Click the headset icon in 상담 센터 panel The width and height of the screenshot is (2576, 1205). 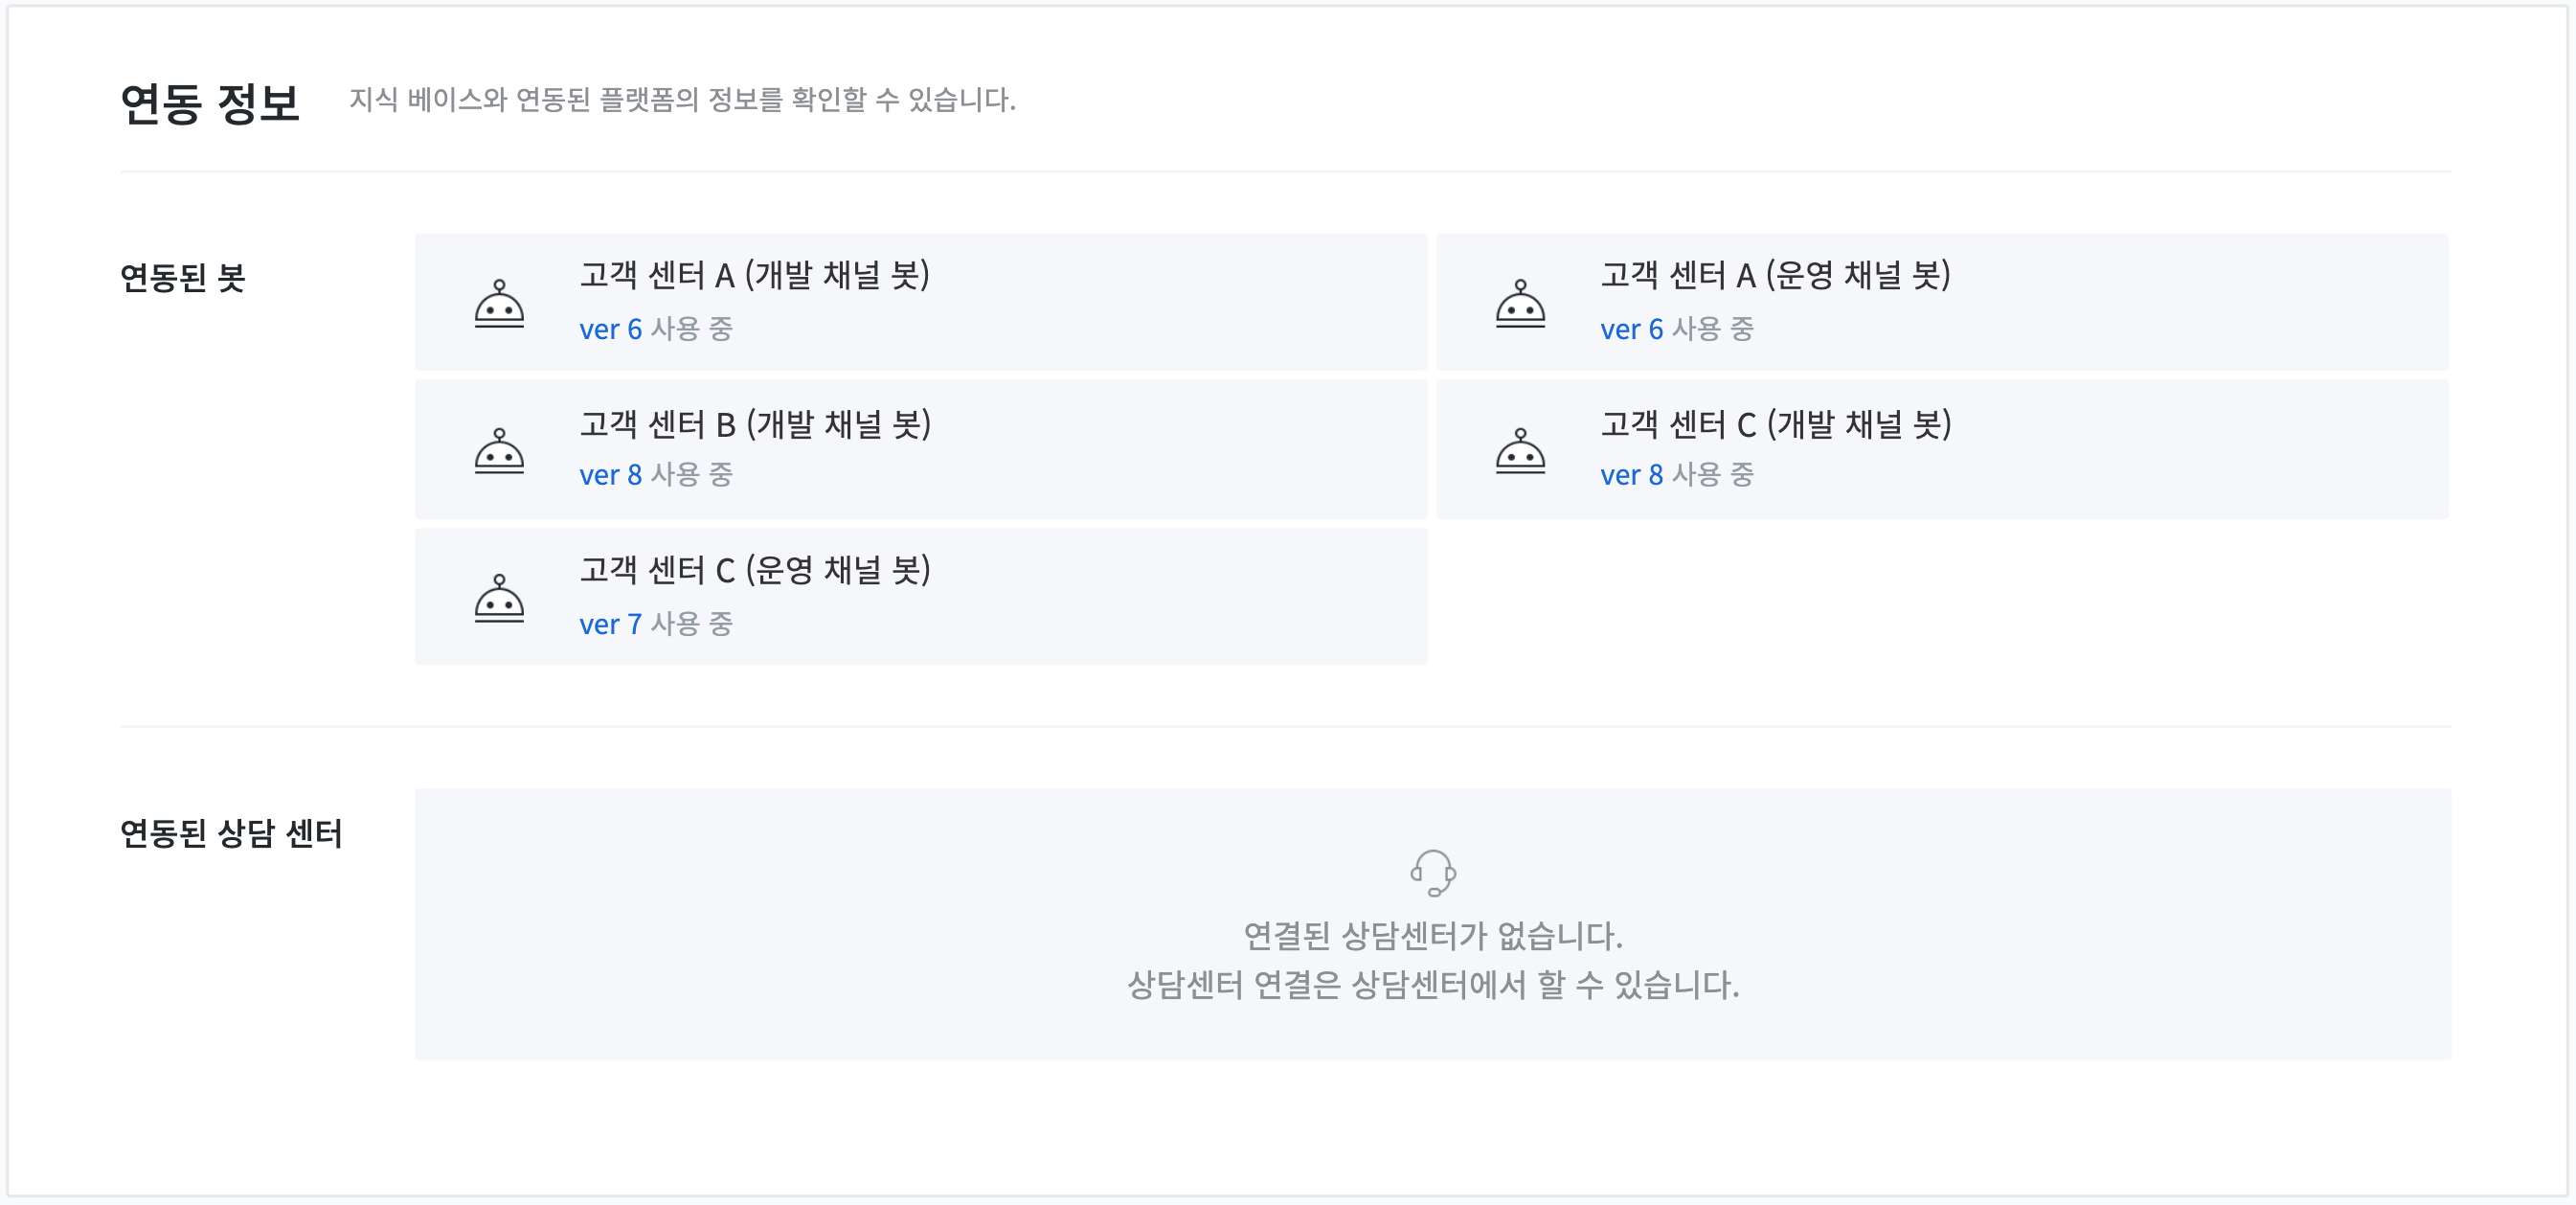coord(1433,873)
